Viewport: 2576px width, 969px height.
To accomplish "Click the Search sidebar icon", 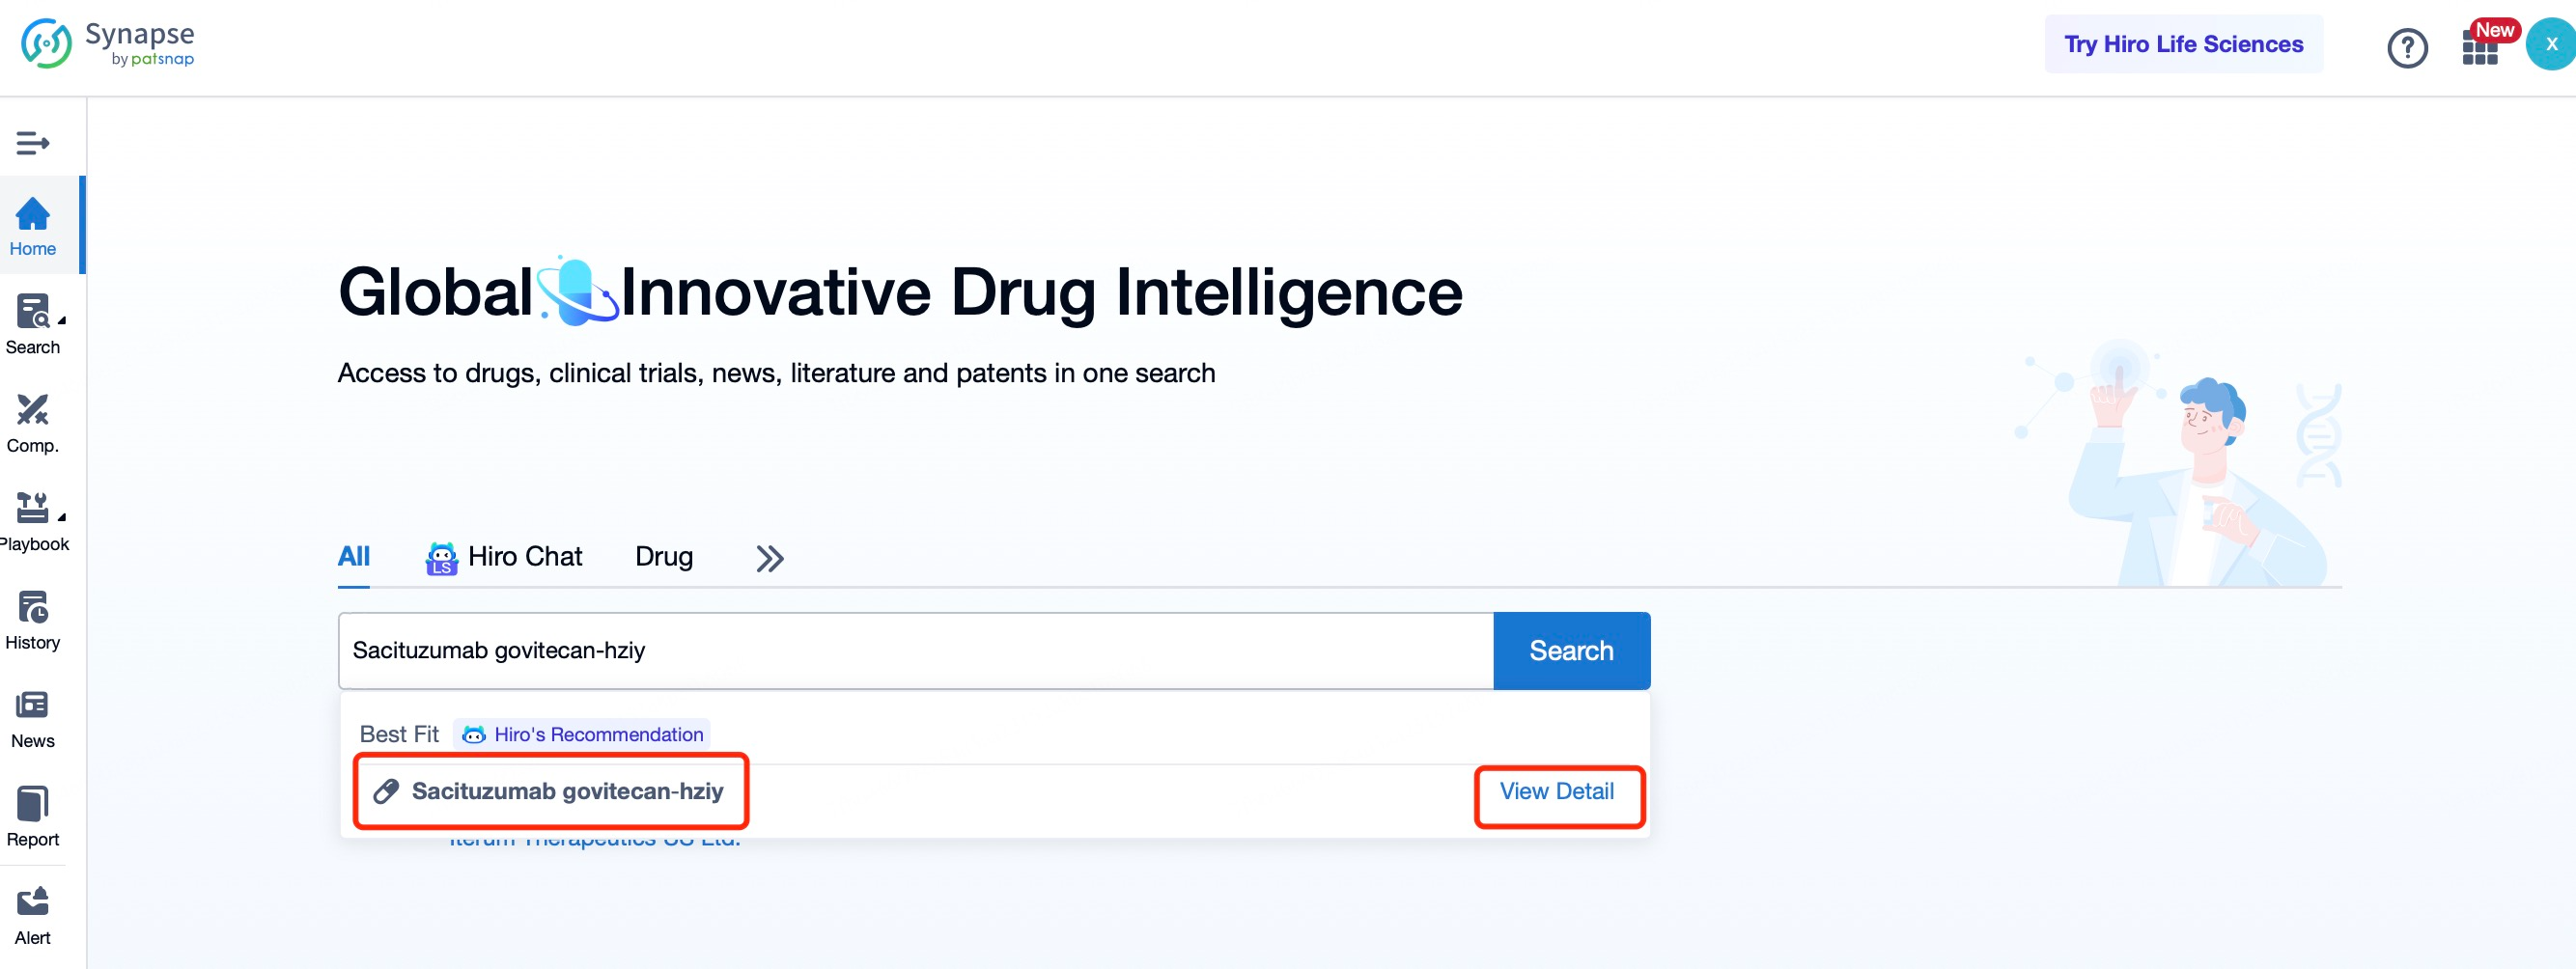I will [33, 322].
